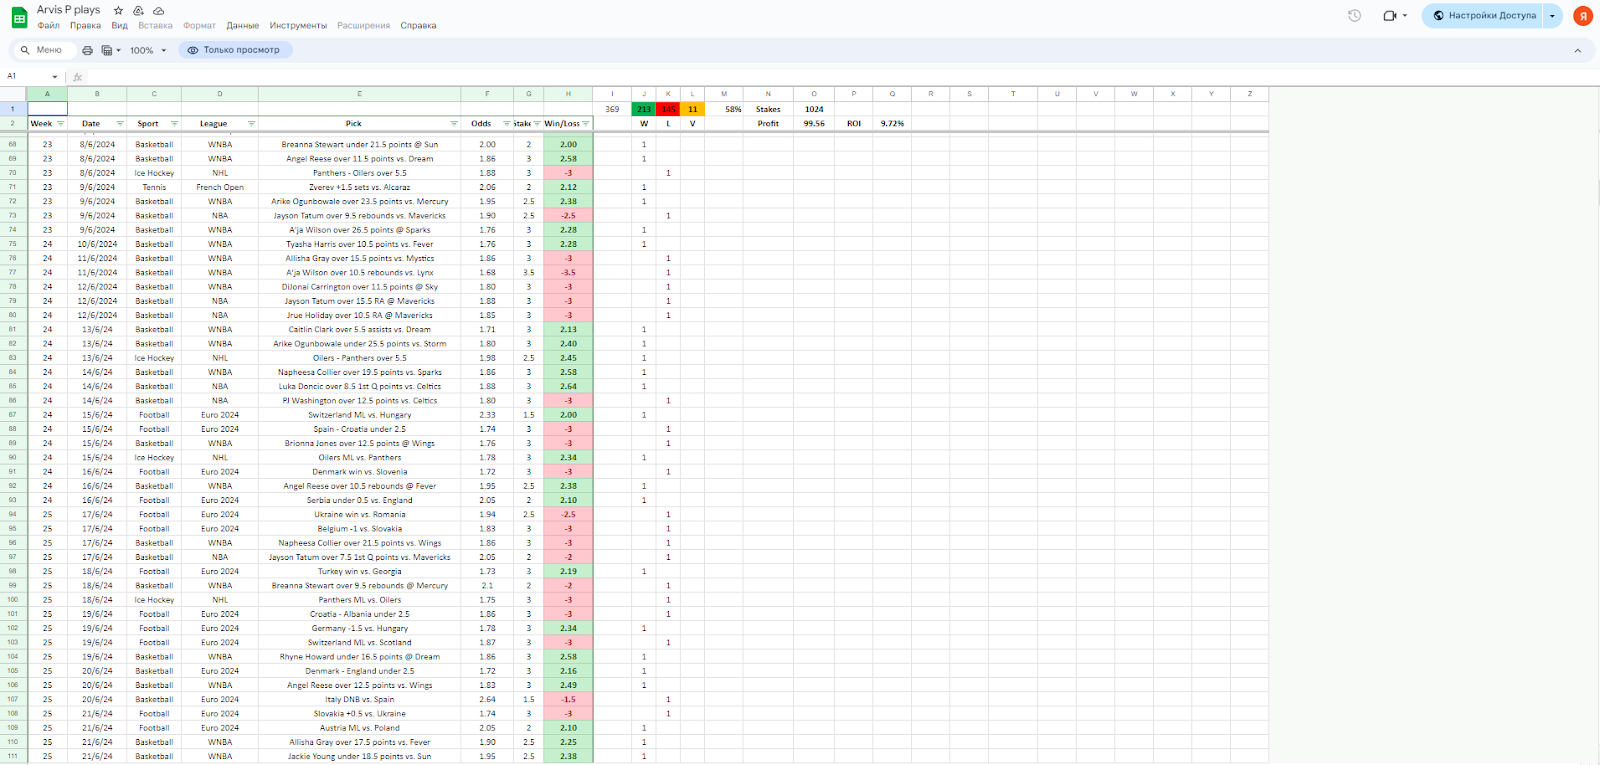Select the green 213 wins cell

coord(644,109)
